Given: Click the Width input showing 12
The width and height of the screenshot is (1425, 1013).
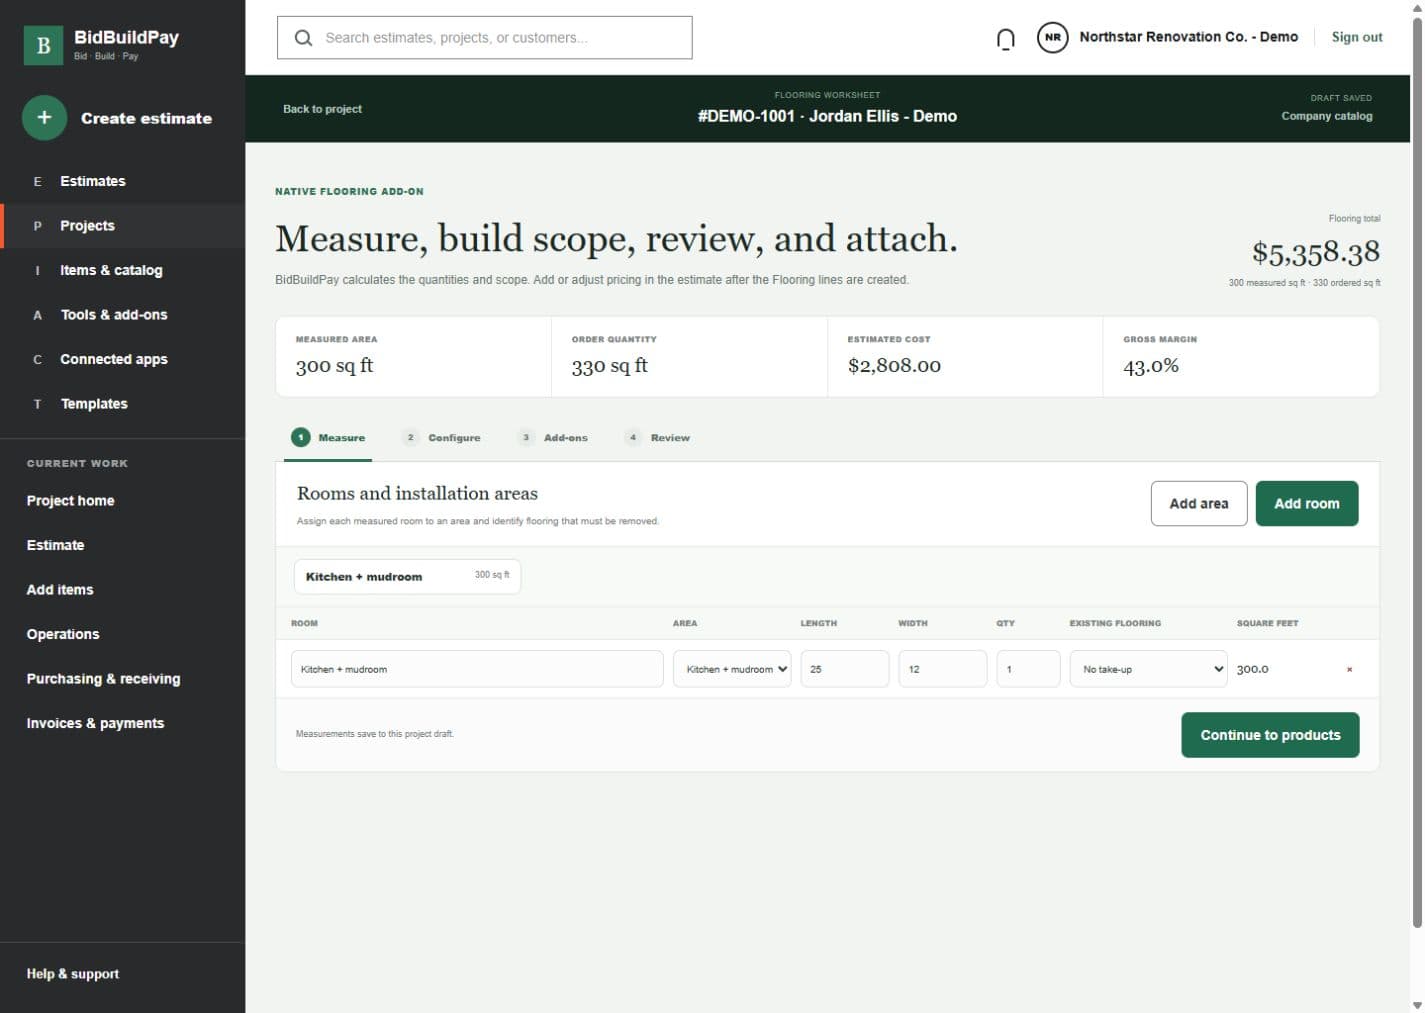Looking at the screenshot, I should click(943, 669).
